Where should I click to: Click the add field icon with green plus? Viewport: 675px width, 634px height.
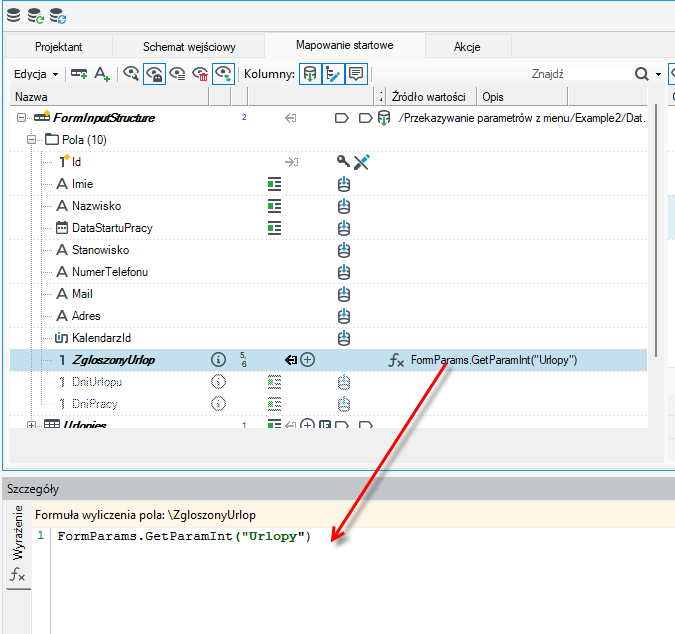click(79, 74)
